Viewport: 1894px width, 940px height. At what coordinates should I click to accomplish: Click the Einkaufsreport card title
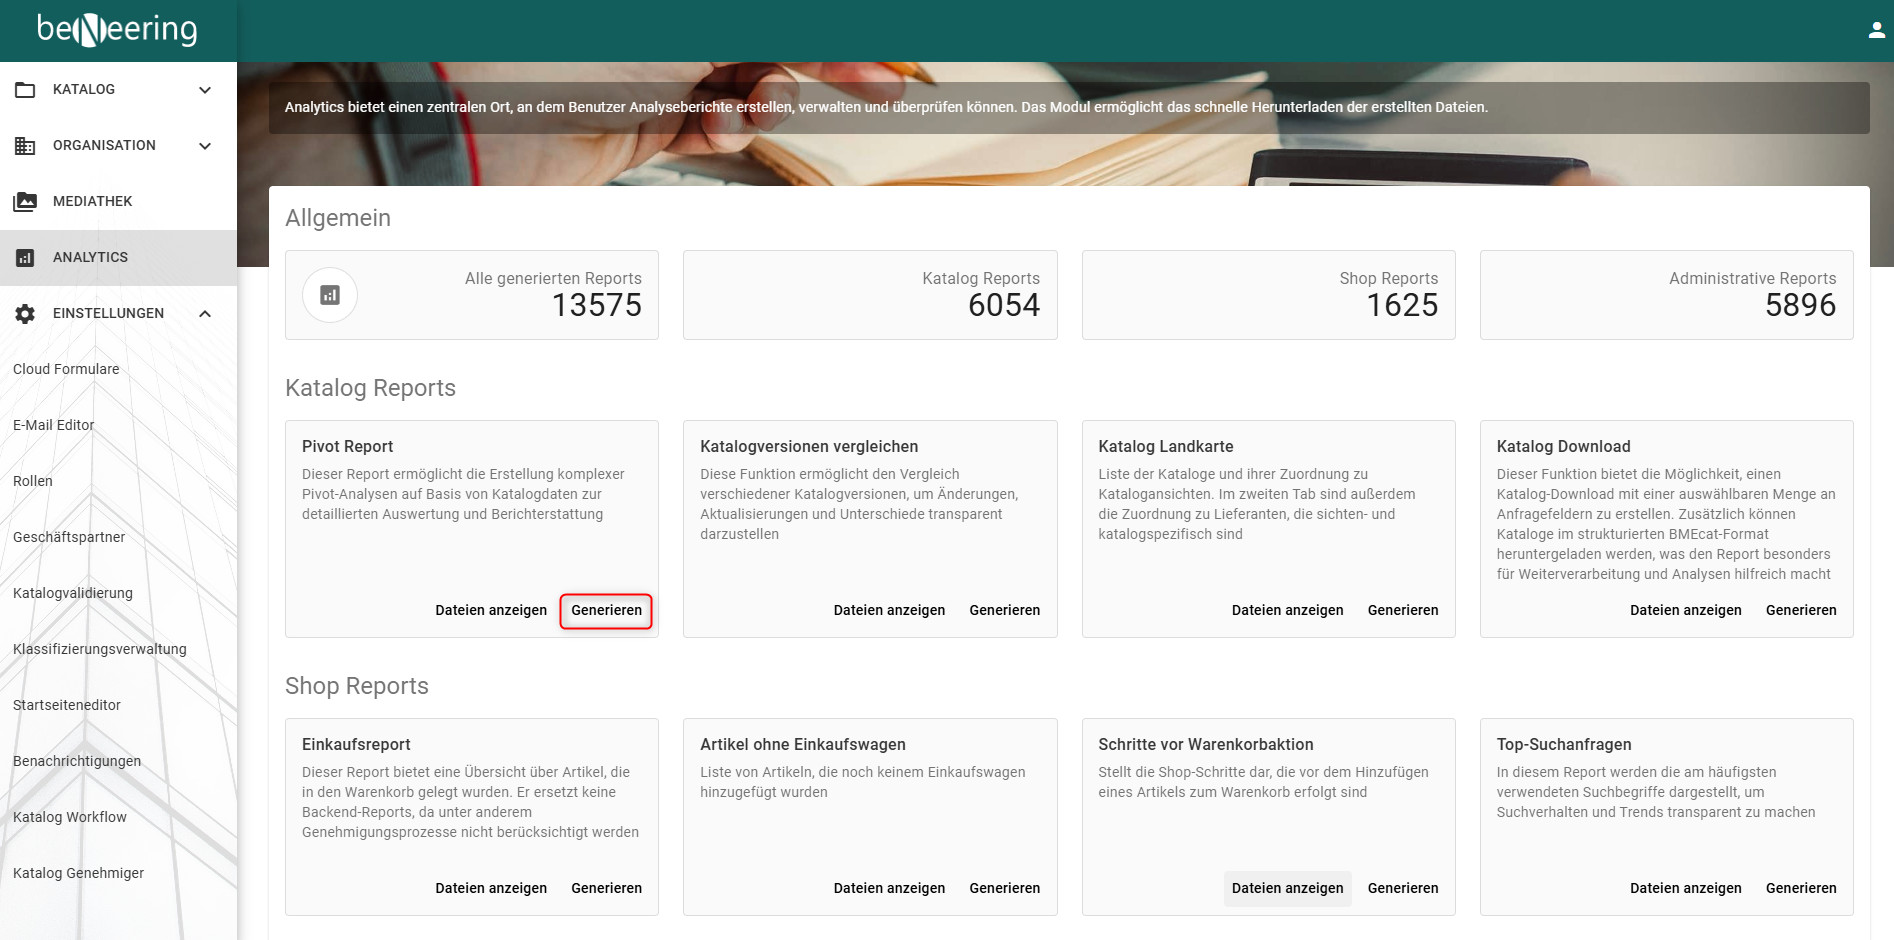pos(356,745)
